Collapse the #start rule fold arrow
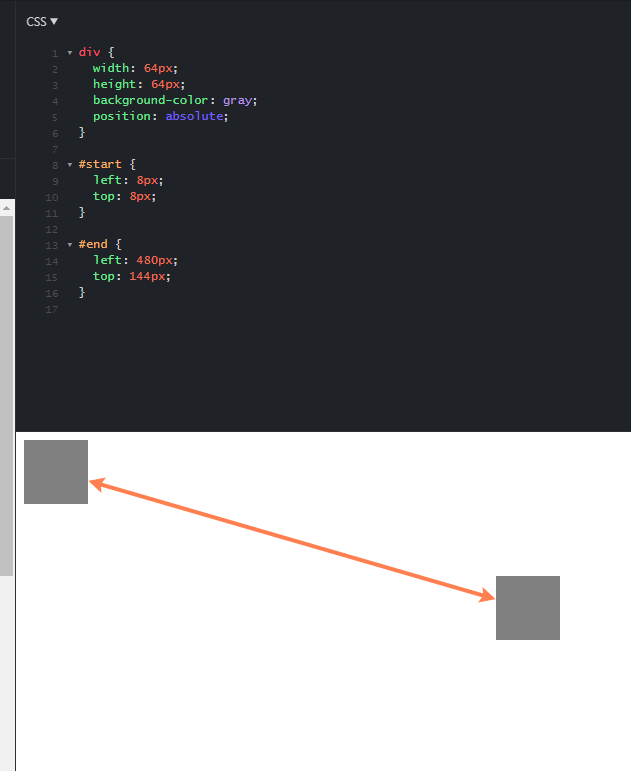Screen dimensions: 631x771 tap(70, 165)
